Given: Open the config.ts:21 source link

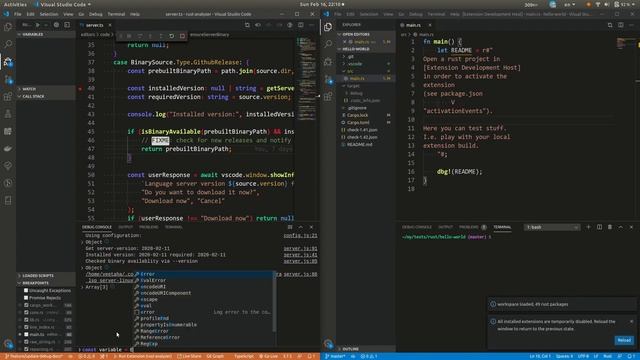Looking at the screenshot, I should (x=300, y=236).
